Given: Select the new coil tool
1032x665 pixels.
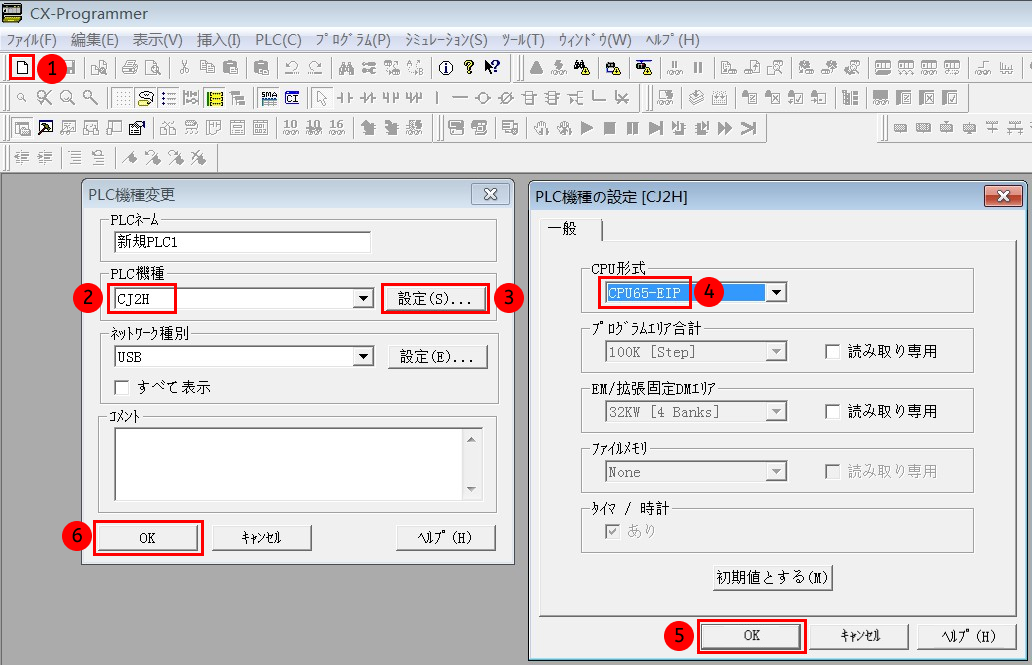Looking at the screenshot, I should pyautogui.click(x=483, y=98).
